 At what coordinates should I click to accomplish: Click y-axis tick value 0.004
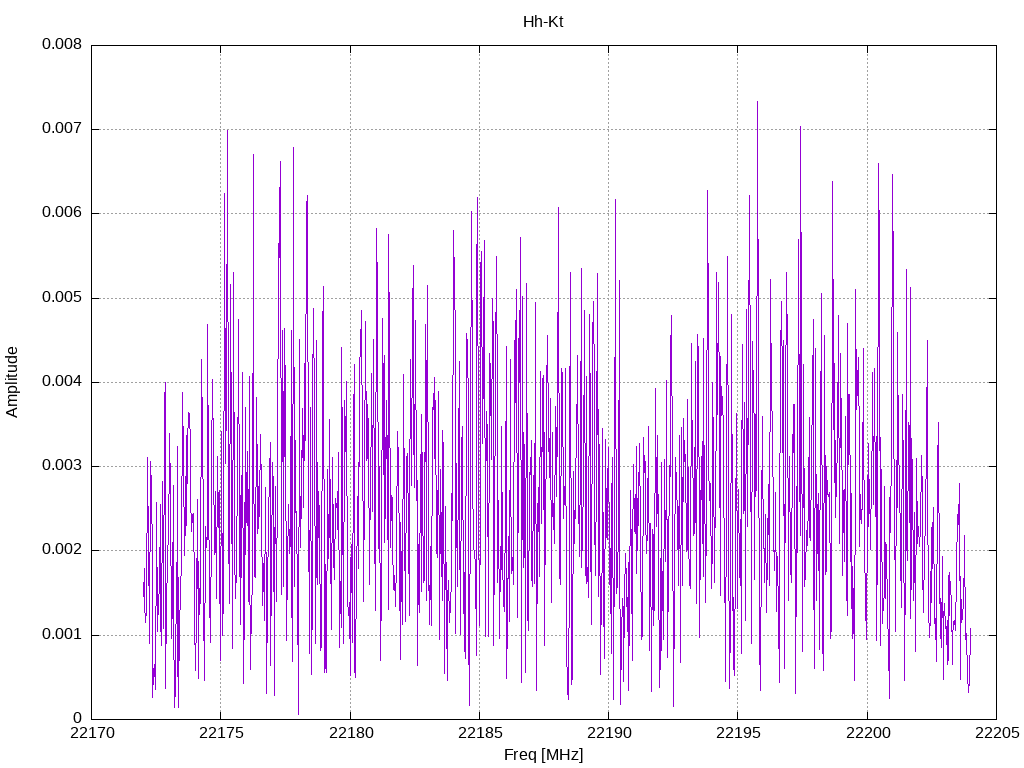point(62,382)
